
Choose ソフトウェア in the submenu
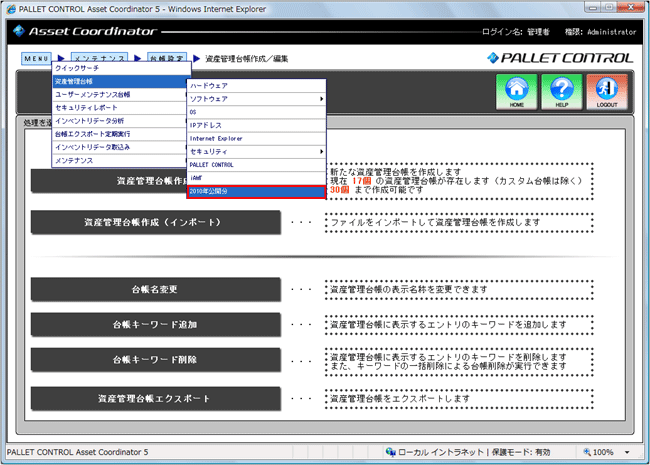tap(256, 99)
